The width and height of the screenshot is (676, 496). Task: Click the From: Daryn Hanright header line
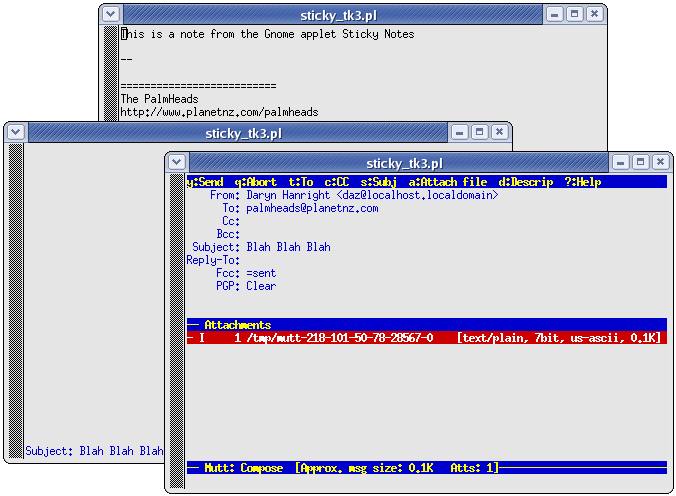pos(354,195)
